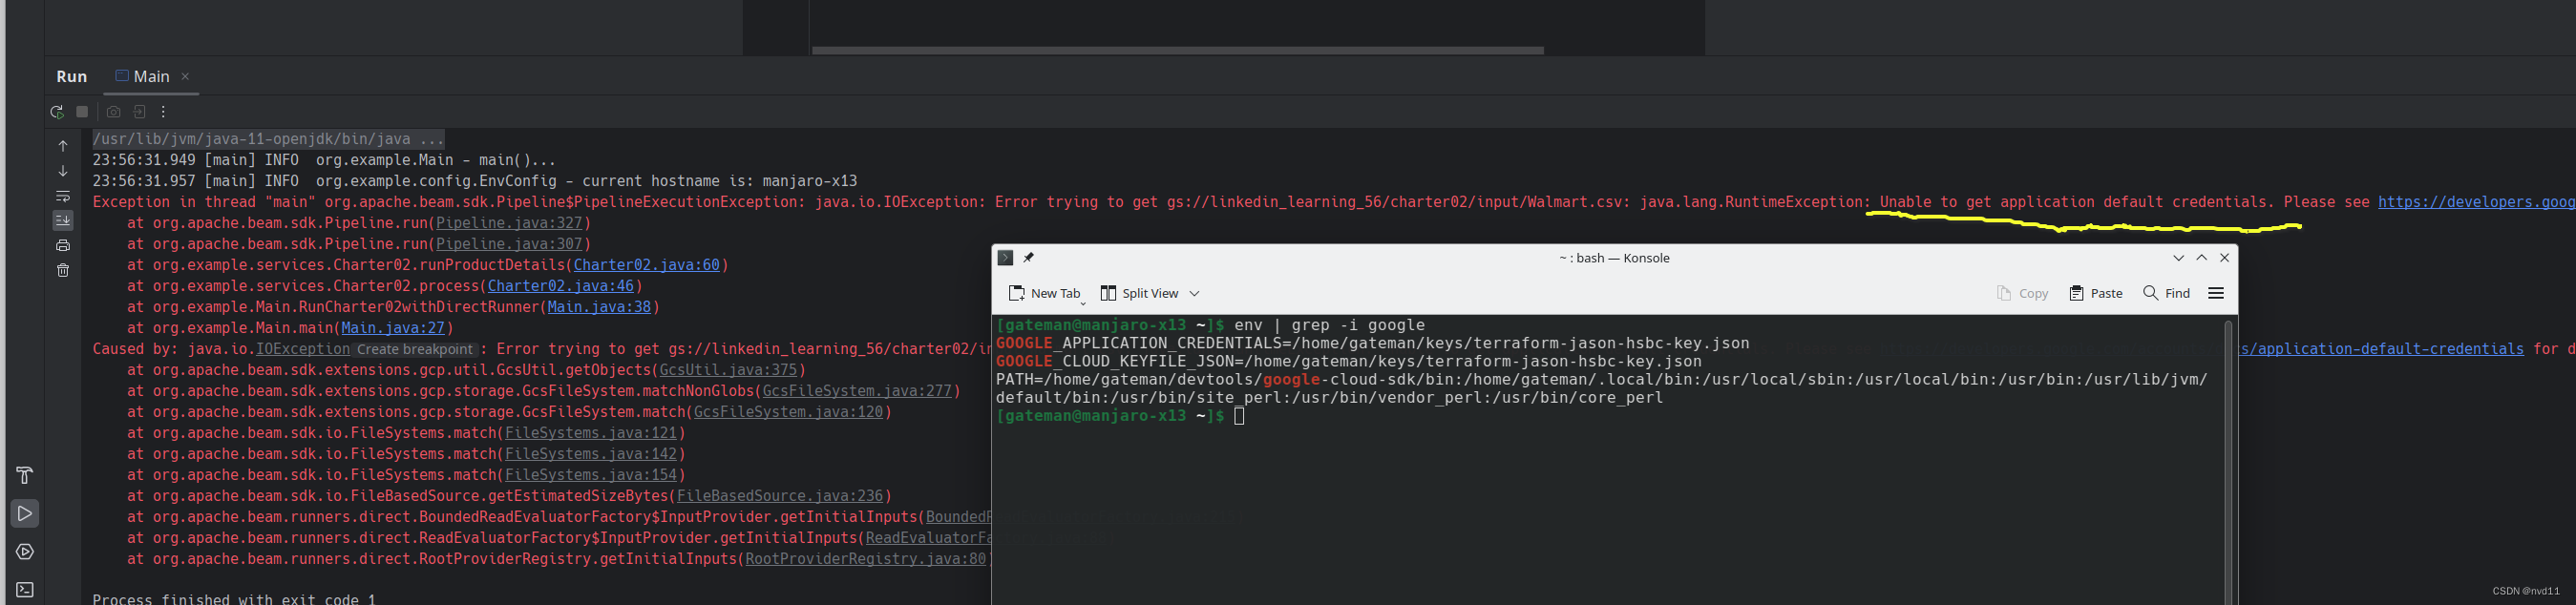Click the thread dump camera icon

coord(113,112)
